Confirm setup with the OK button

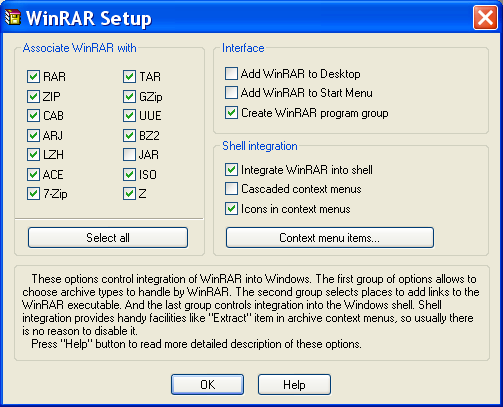click(x=207, y=385)
